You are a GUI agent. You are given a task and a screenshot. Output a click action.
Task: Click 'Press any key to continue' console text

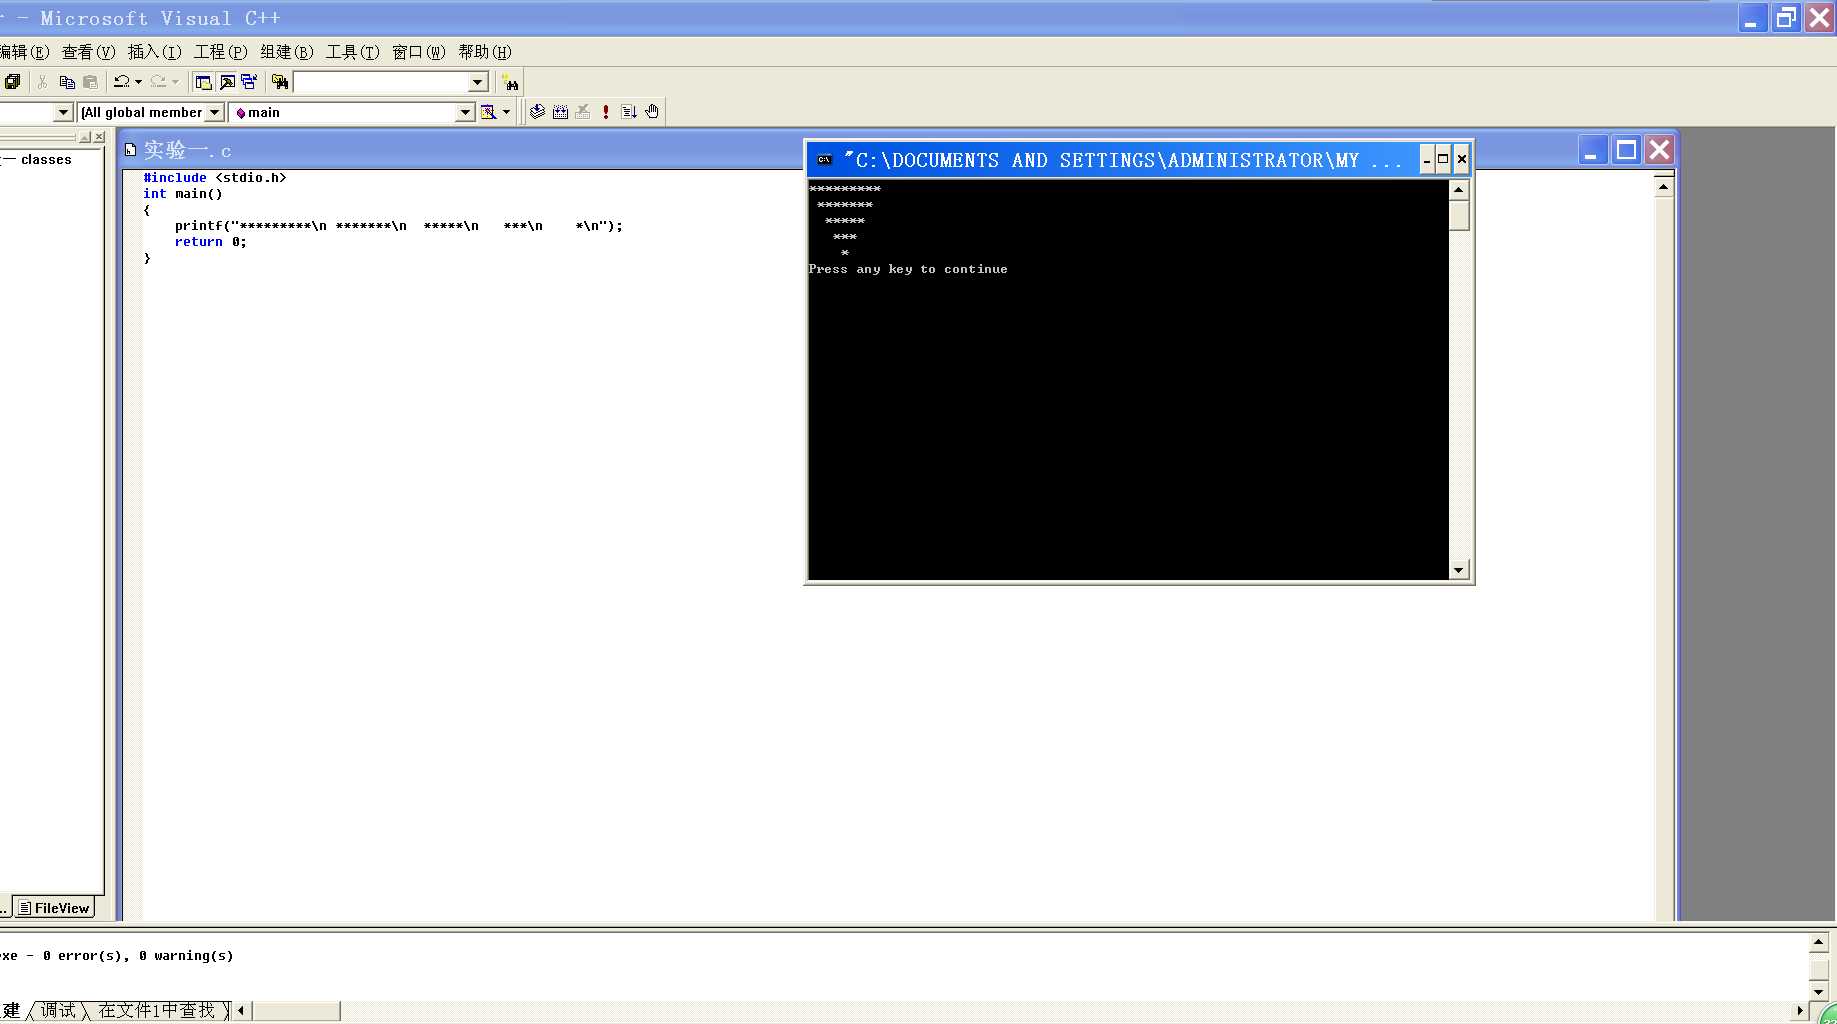[x=908, y=269]
